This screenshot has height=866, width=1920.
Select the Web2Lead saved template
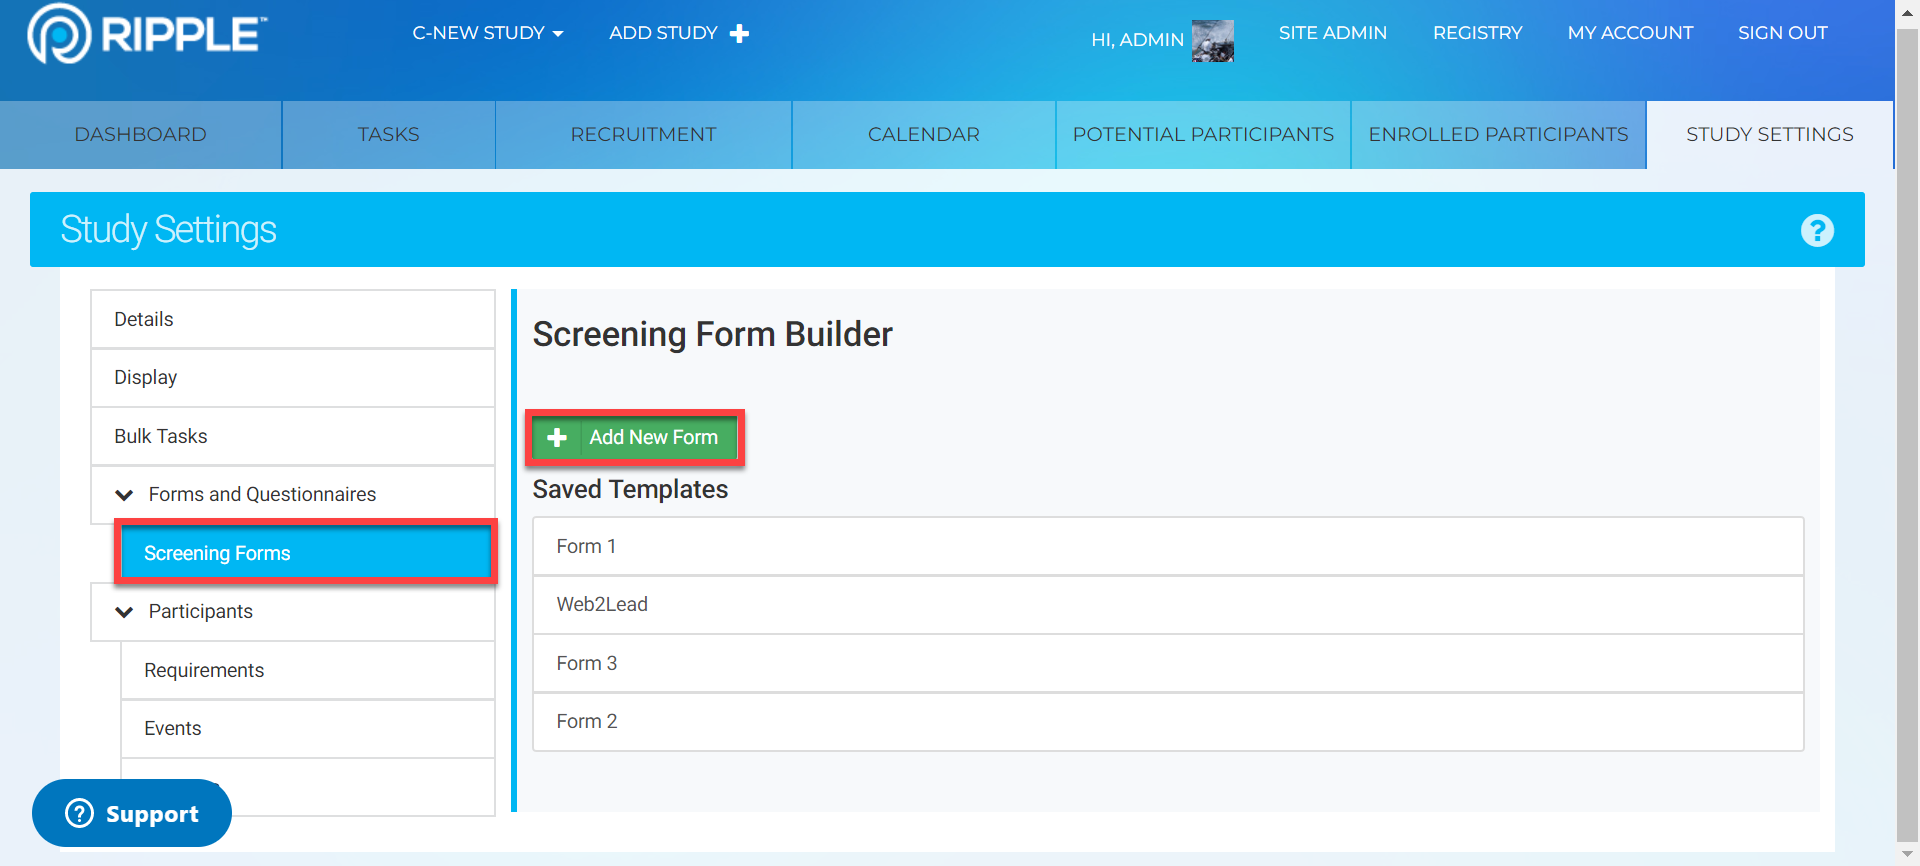click(602, 605)
